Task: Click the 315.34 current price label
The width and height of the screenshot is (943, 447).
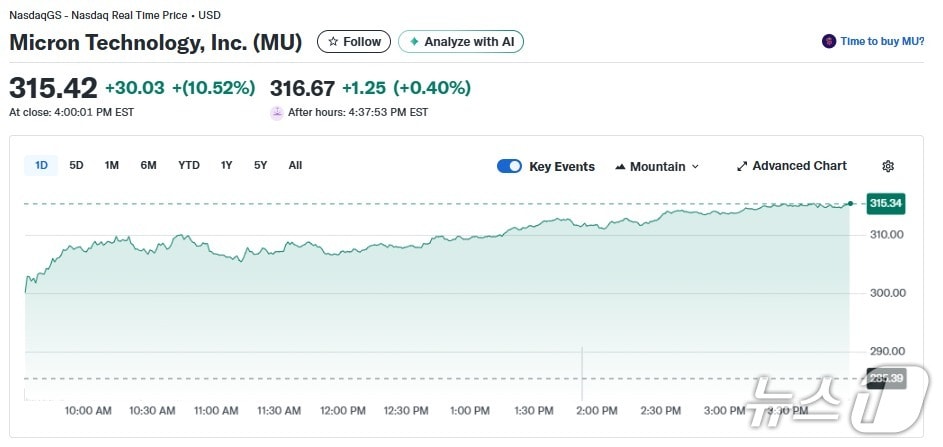Action: click(886, 204)
